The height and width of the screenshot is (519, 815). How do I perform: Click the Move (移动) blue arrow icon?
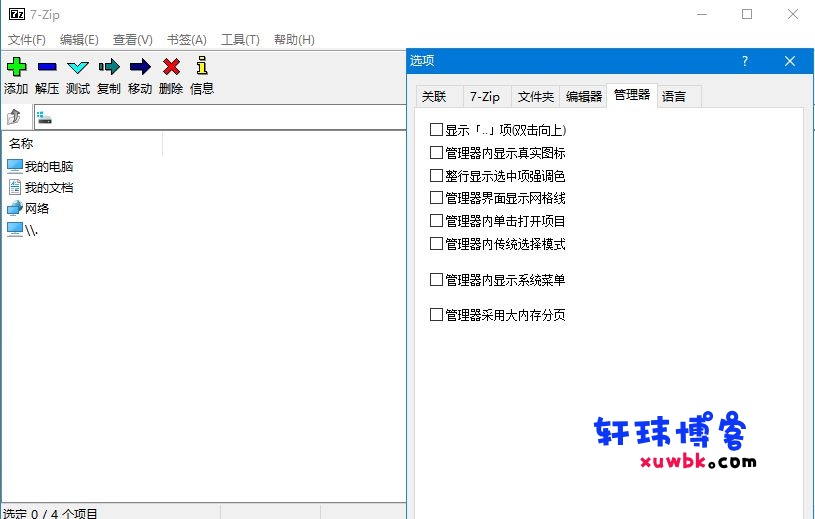tap(140, 66)
